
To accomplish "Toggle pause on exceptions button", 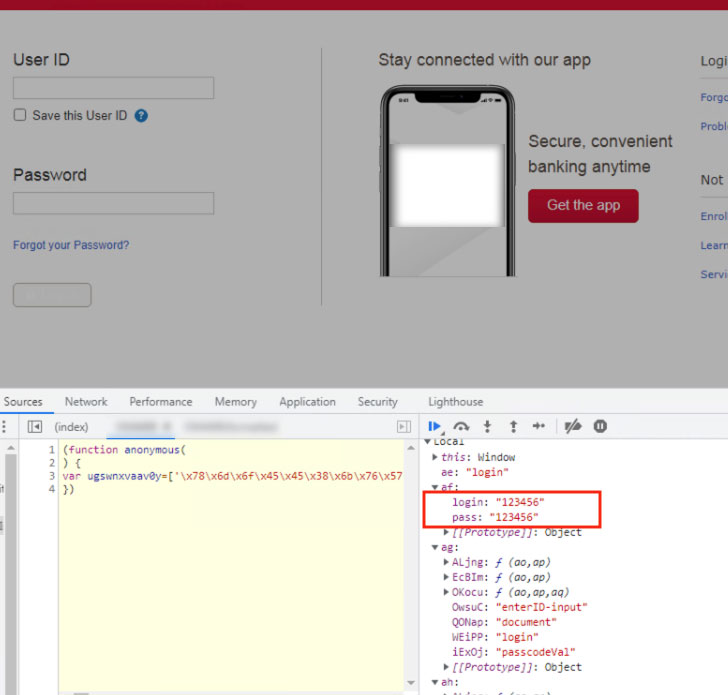I will point(600,427).
